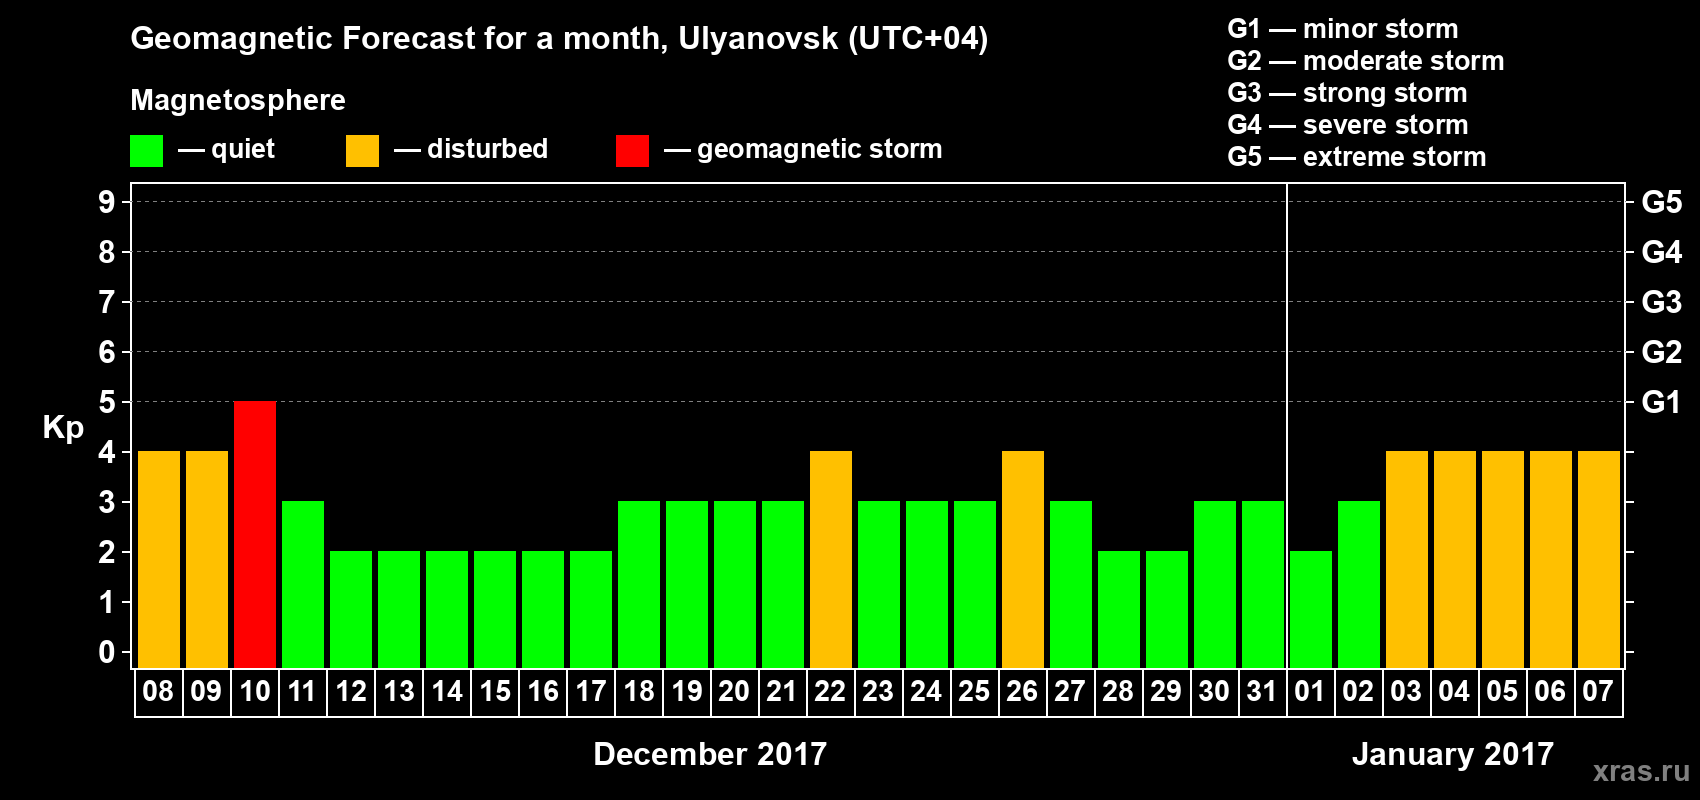The width and height of the screenshot is (1700, 800).
Task: Click the date cell '07' on the x-axis
Action: (x=1599, y=692)
